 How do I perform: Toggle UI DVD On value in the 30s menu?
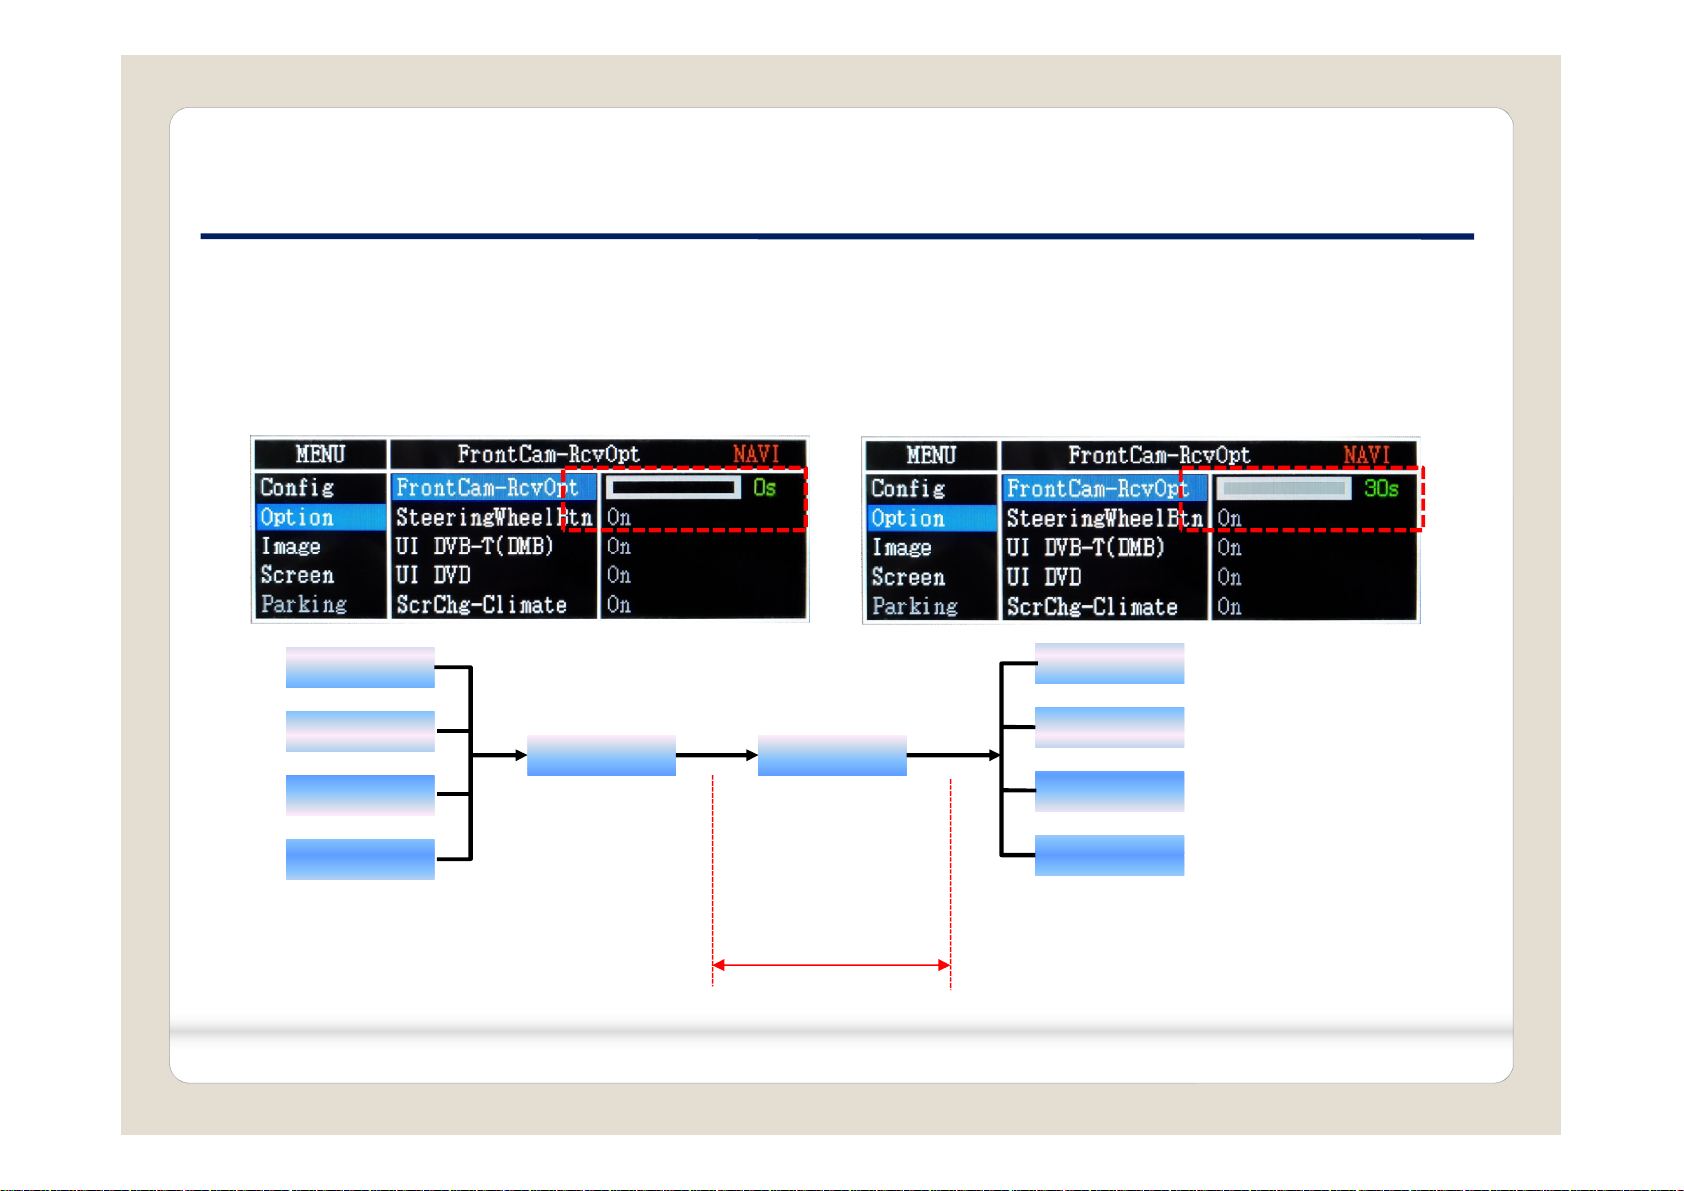point(1230,578)
